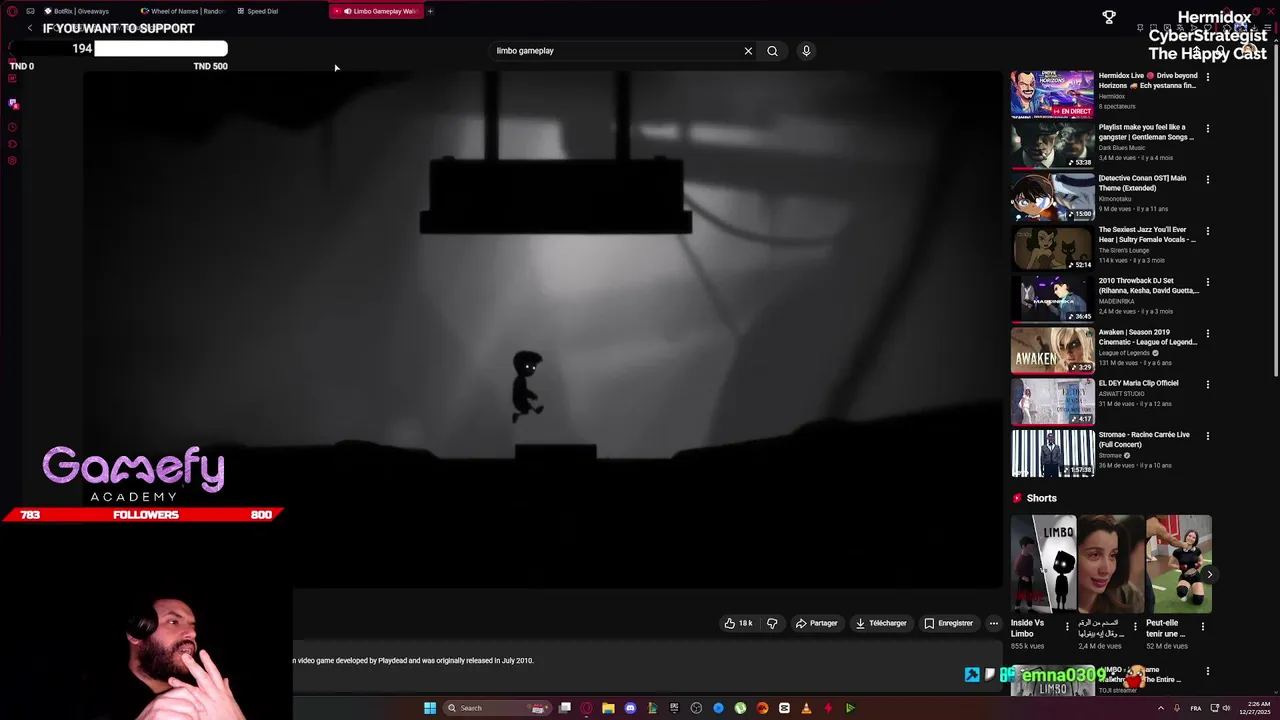Show next Shorts with the arrow
Screen dimensions: 1280x720
[x=1209, y=574]
